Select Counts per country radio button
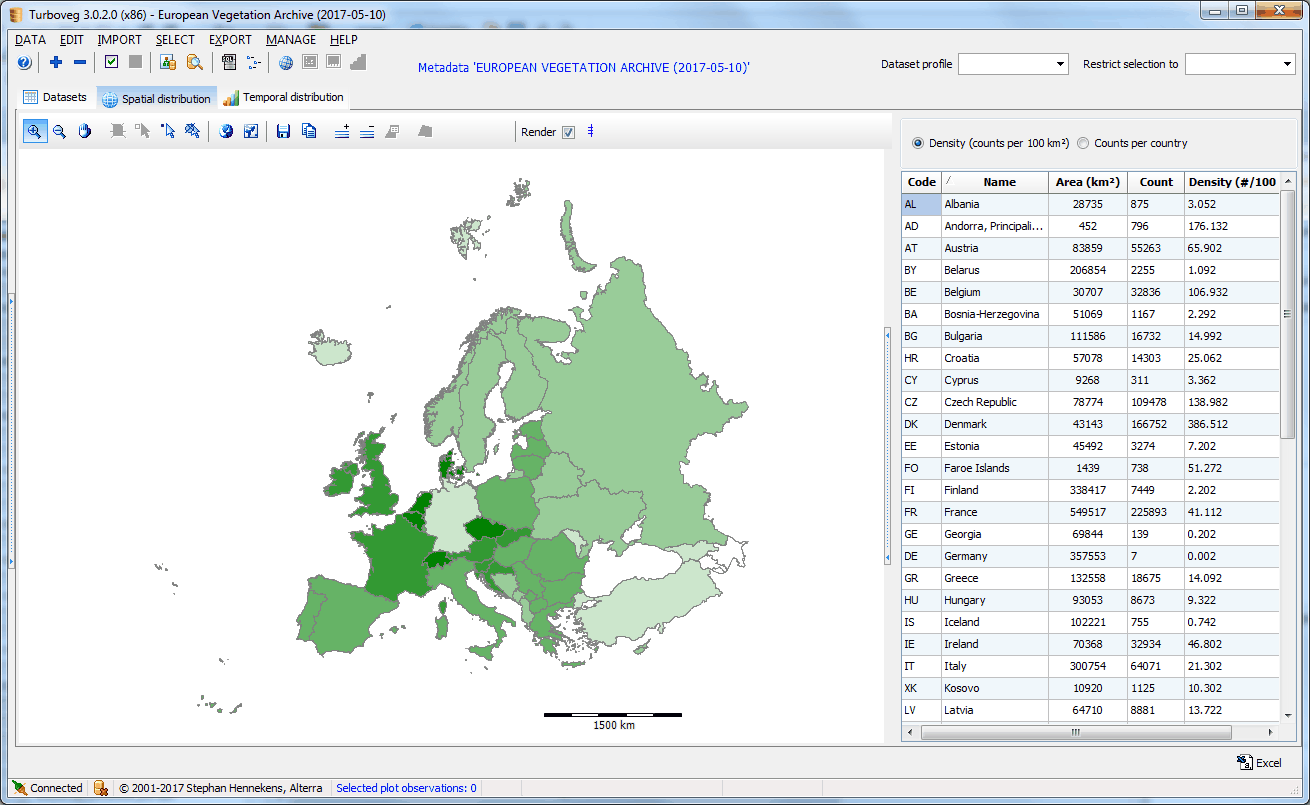The image size is (1310, 805). 1083,143
